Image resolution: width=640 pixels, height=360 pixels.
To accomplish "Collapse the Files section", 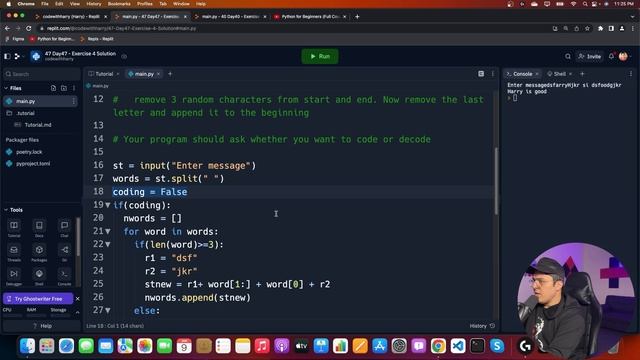I will 6,88.
